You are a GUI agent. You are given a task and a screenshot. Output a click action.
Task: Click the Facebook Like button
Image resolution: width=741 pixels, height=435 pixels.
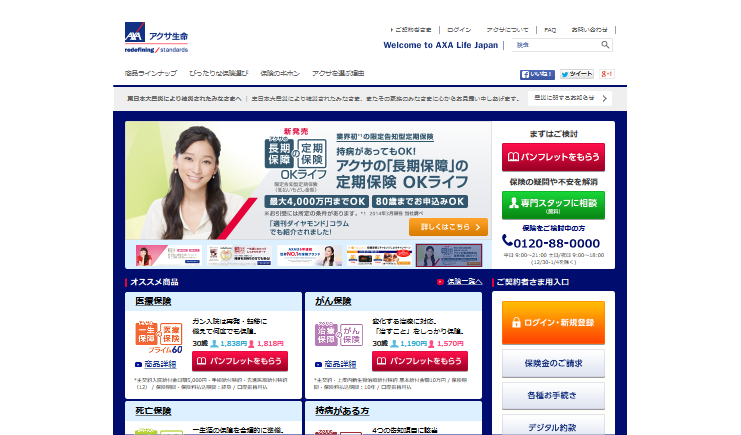pos(537,74)
